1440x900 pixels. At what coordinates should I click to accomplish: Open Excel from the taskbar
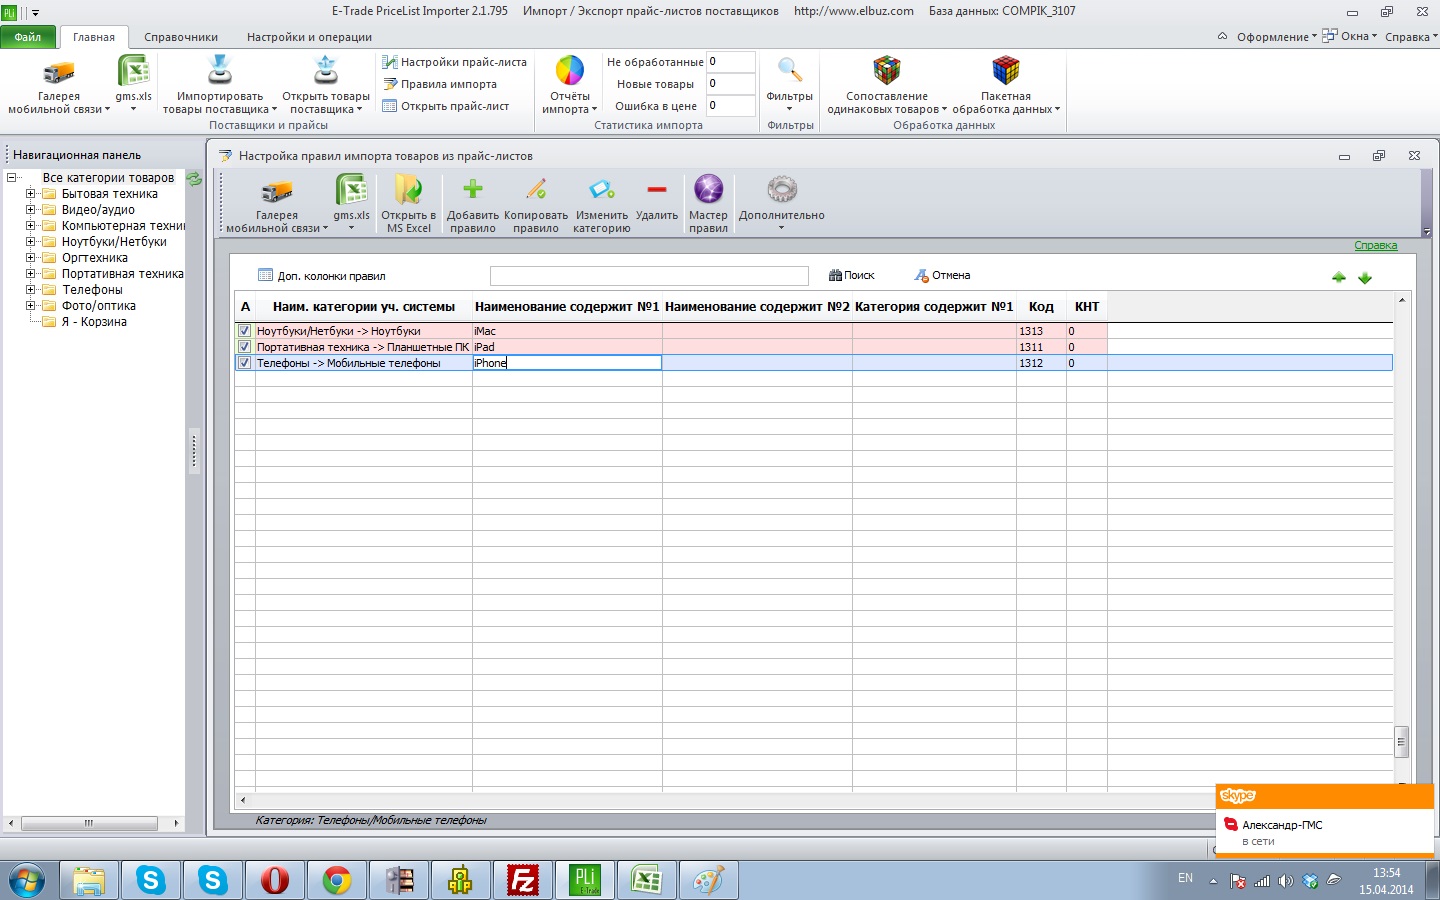(646, 881)
